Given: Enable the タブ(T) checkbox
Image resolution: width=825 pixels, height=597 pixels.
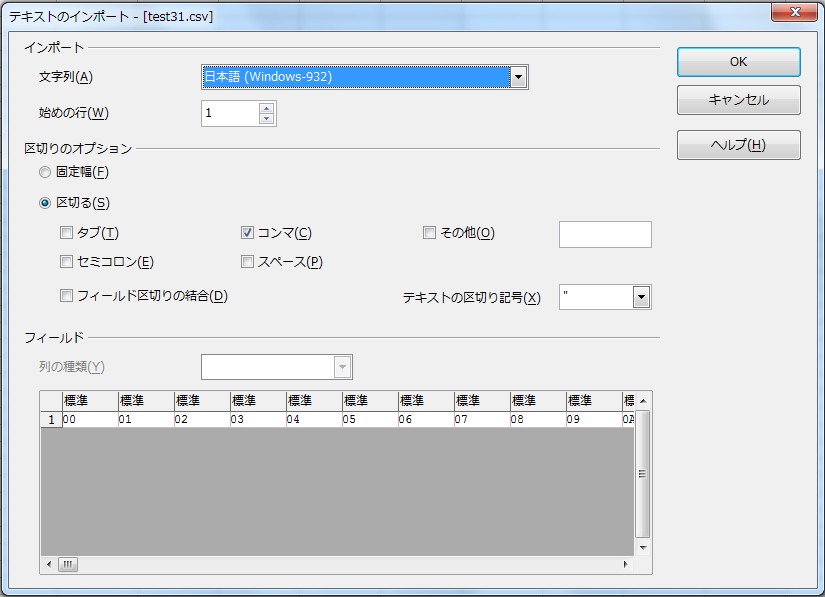Looking at the screenshot, I should pos(66,232).
